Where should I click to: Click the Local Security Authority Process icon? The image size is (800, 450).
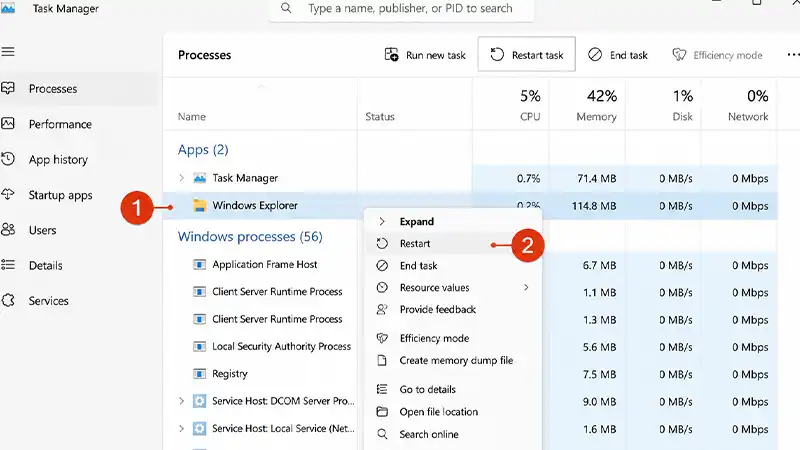[199, 346]
